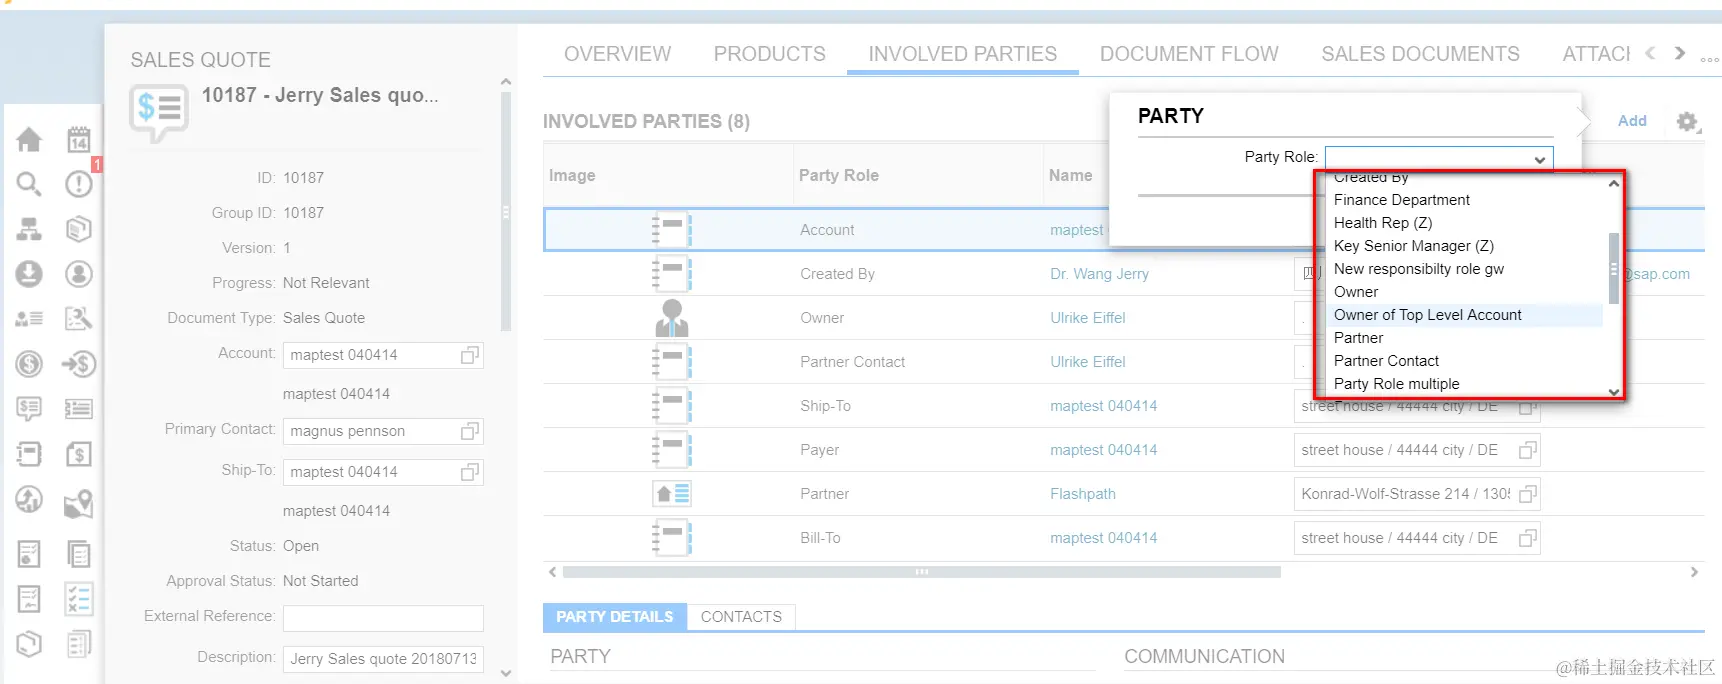Click the table's horizontal scrollbar
The height and width of the screenshot is (684, 1722).
(x=921, y=572)
